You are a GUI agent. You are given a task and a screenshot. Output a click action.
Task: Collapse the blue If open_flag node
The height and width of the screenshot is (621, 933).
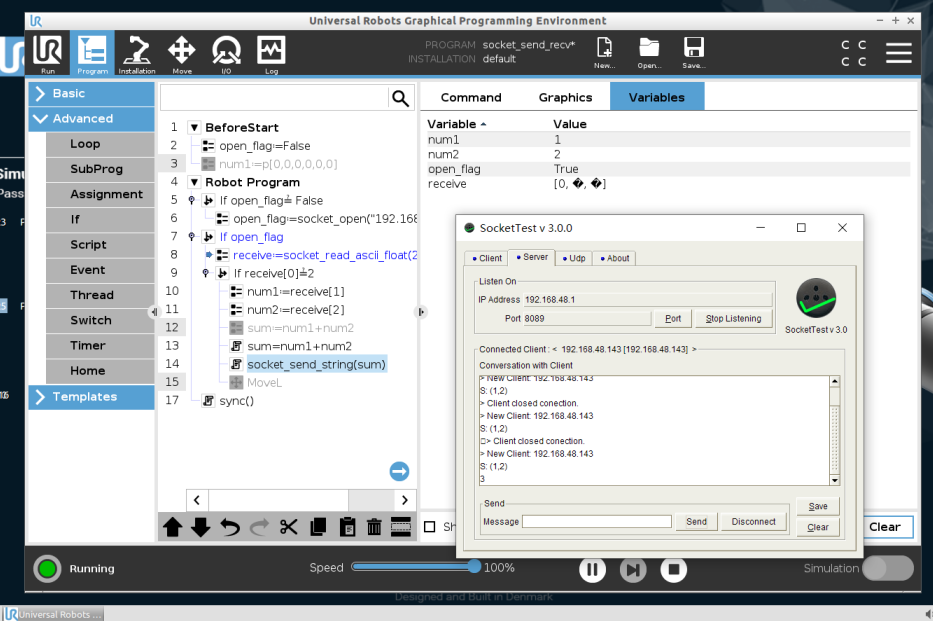pyautogui.click(x=192, y=237)
